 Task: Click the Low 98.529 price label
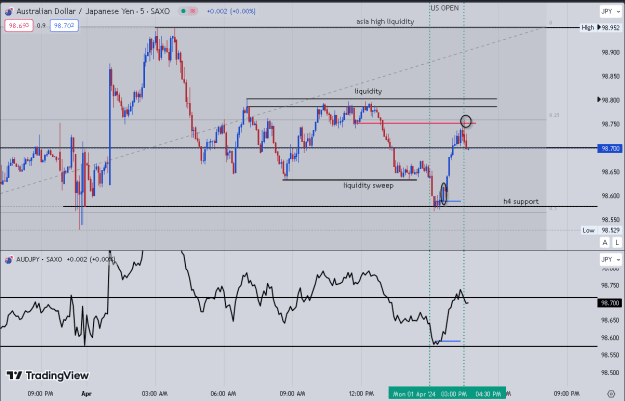point(601,230)
